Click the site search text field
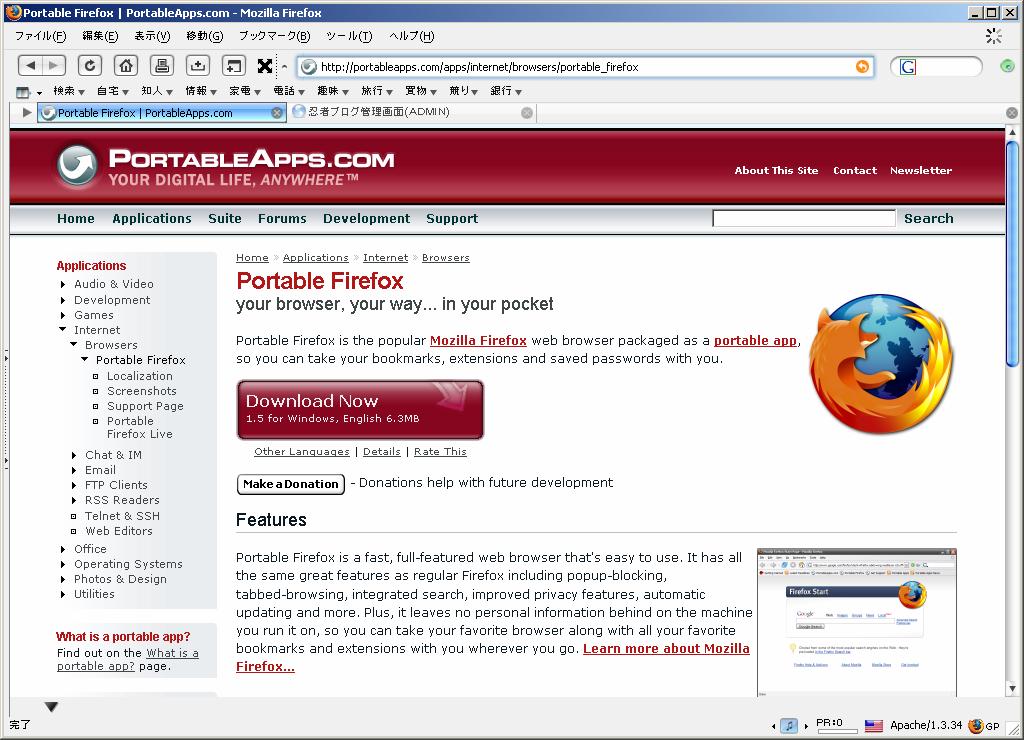Viewport: 1024px width, 740px height. point(803,218)
